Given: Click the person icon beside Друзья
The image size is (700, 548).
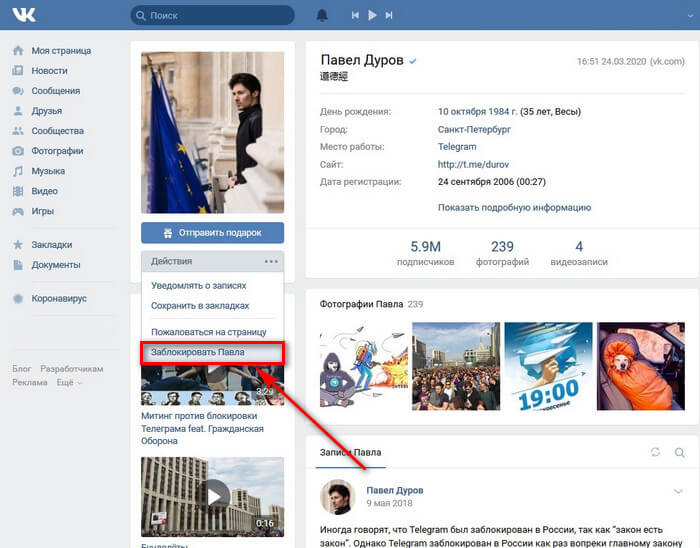Looking at the screenshot, I should pos(18,111).
